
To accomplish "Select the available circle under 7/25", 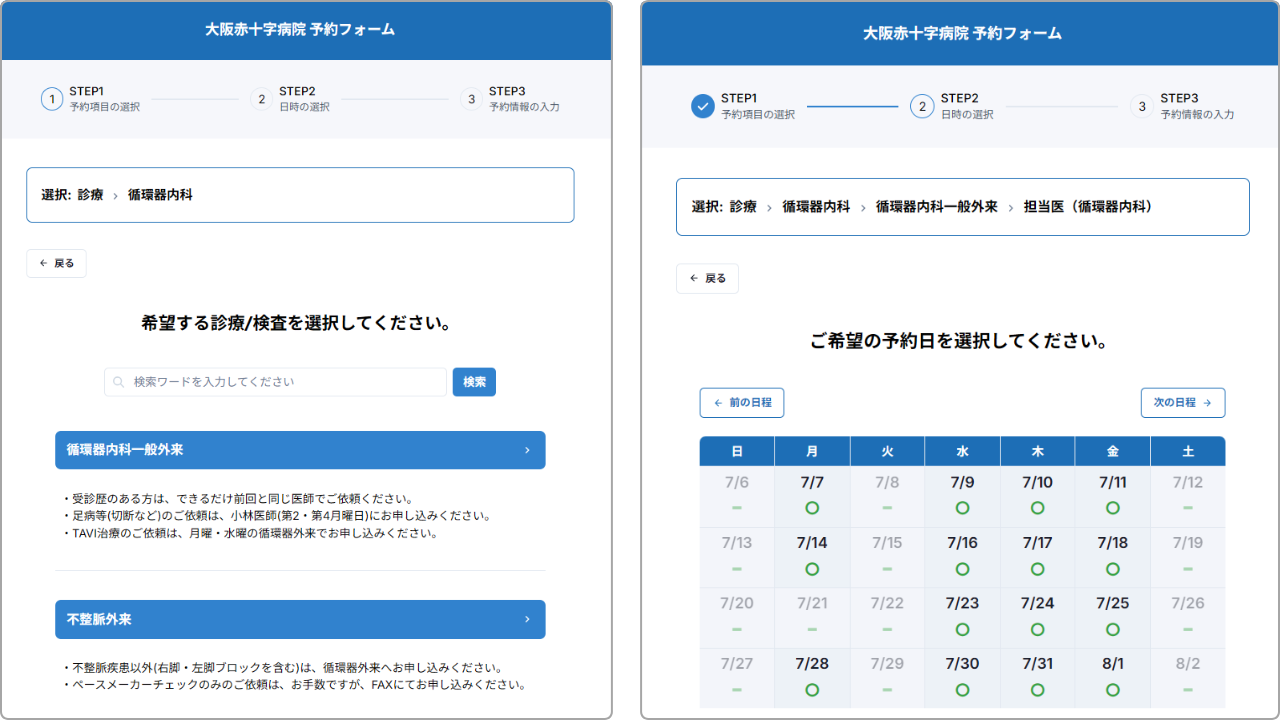I will pos(1113,630).
